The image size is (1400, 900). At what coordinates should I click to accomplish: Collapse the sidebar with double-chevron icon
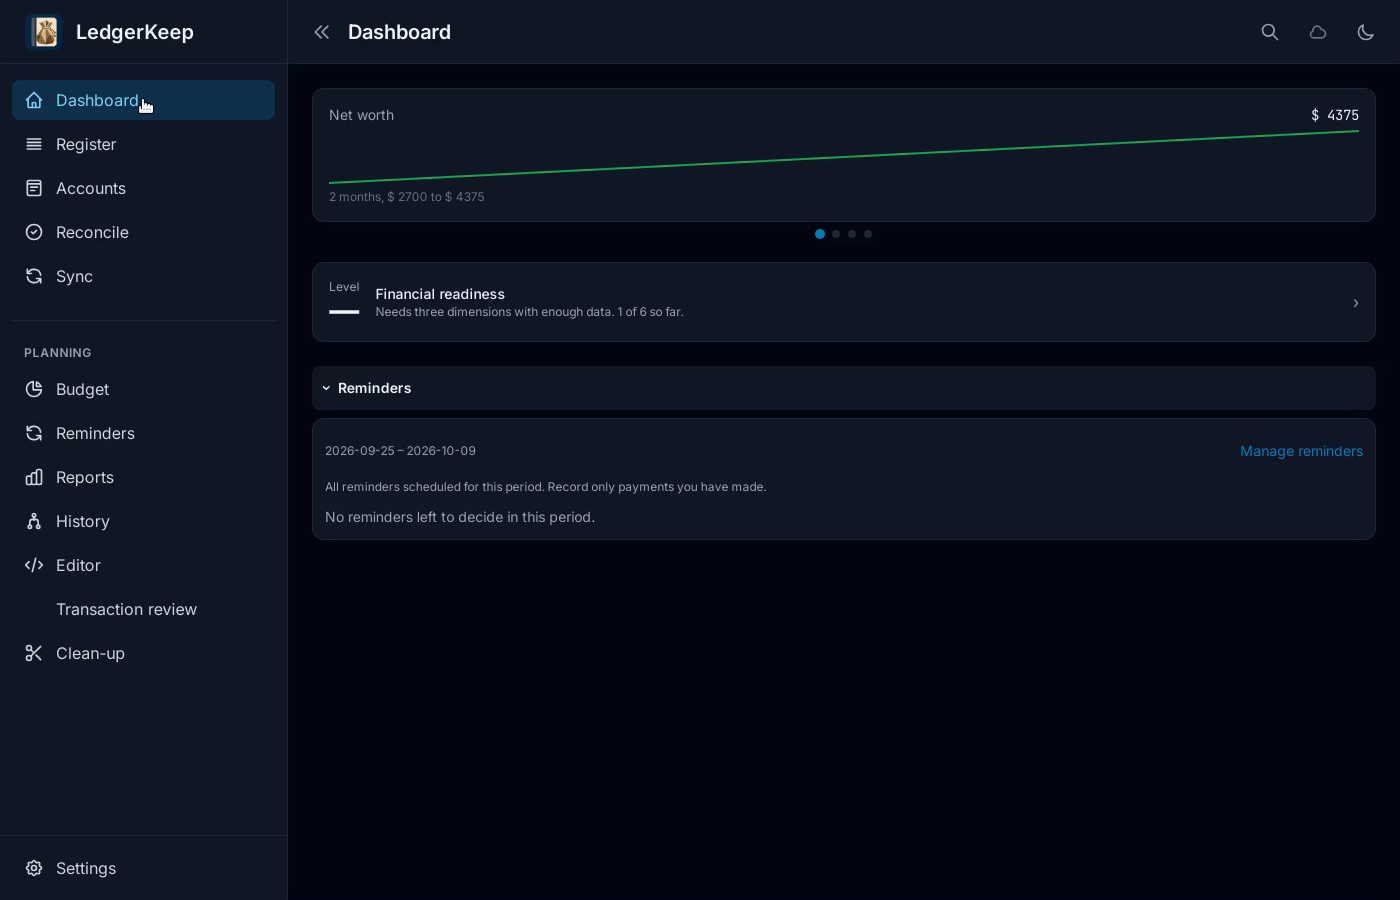321,32
